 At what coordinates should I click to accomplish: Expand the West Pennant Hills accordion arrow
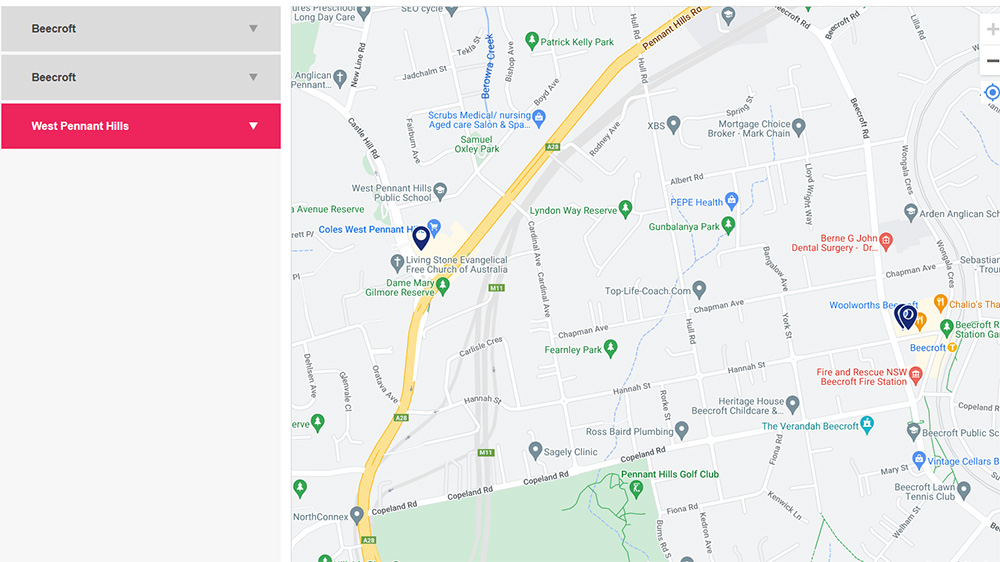click(253, 126)
